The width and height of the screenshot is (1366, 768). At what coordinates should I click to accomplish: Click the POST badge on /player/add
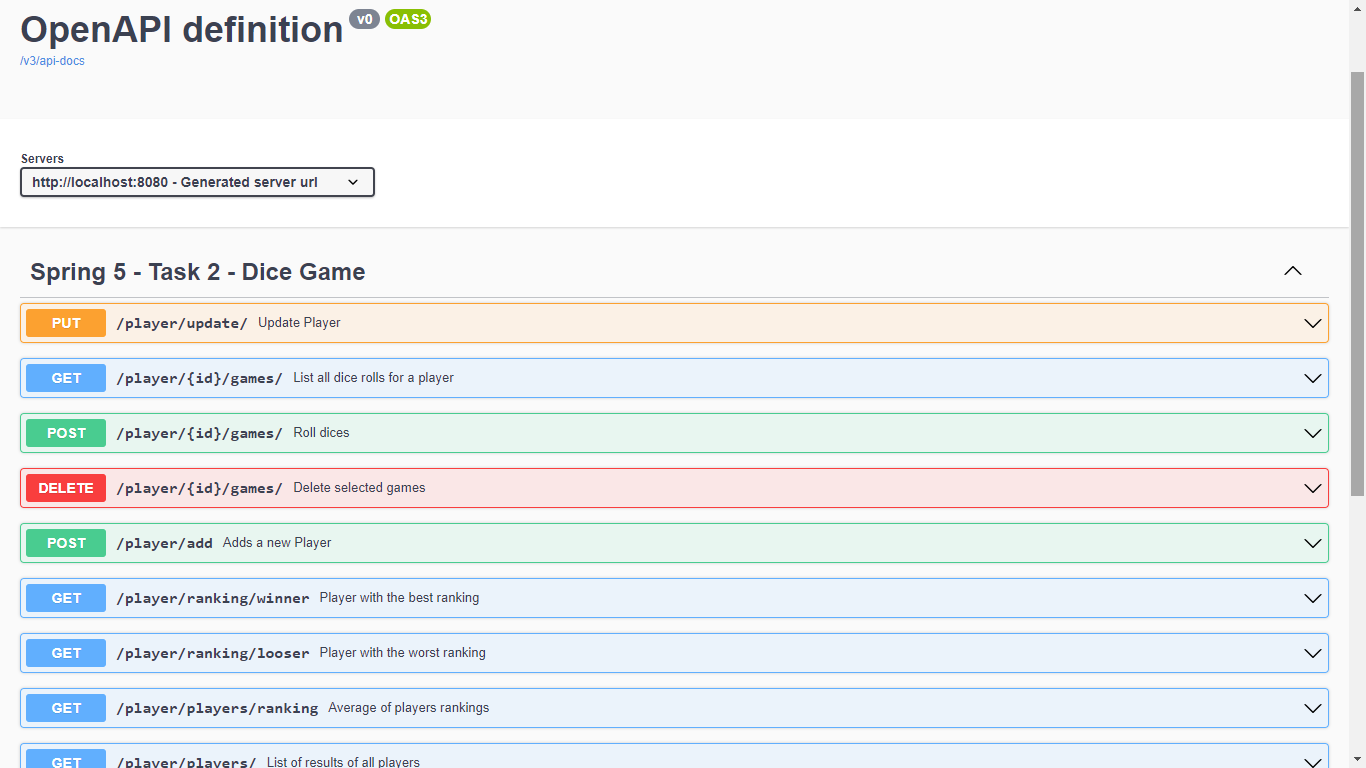(65, 543)
